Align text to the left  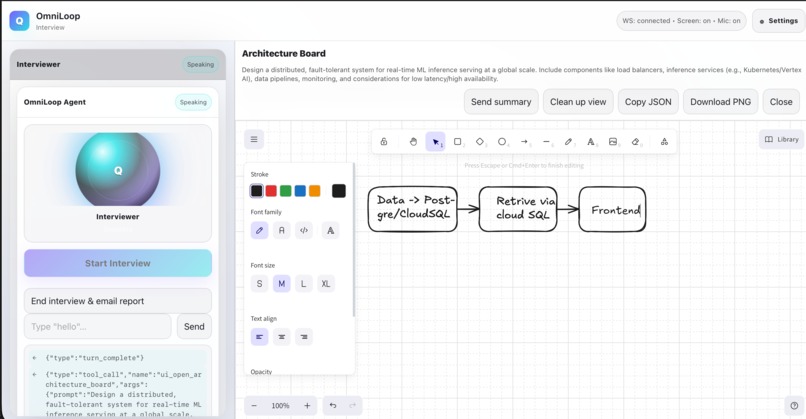pyautogui.click(x=259, y=337)
